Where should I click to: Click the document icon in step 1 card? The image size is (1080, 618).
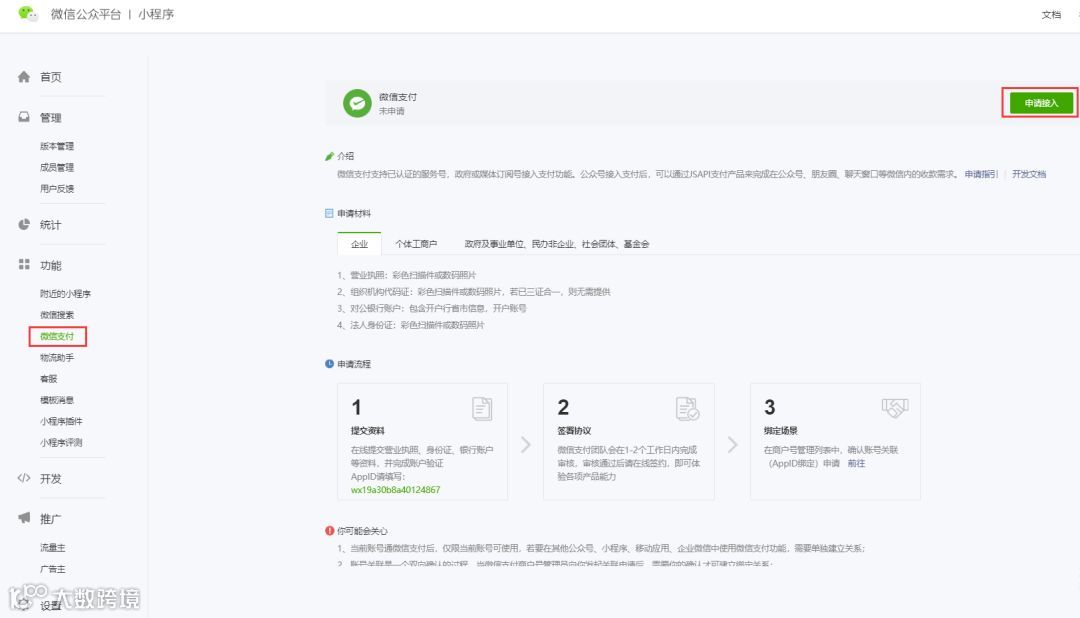click(x=482, y=409)
